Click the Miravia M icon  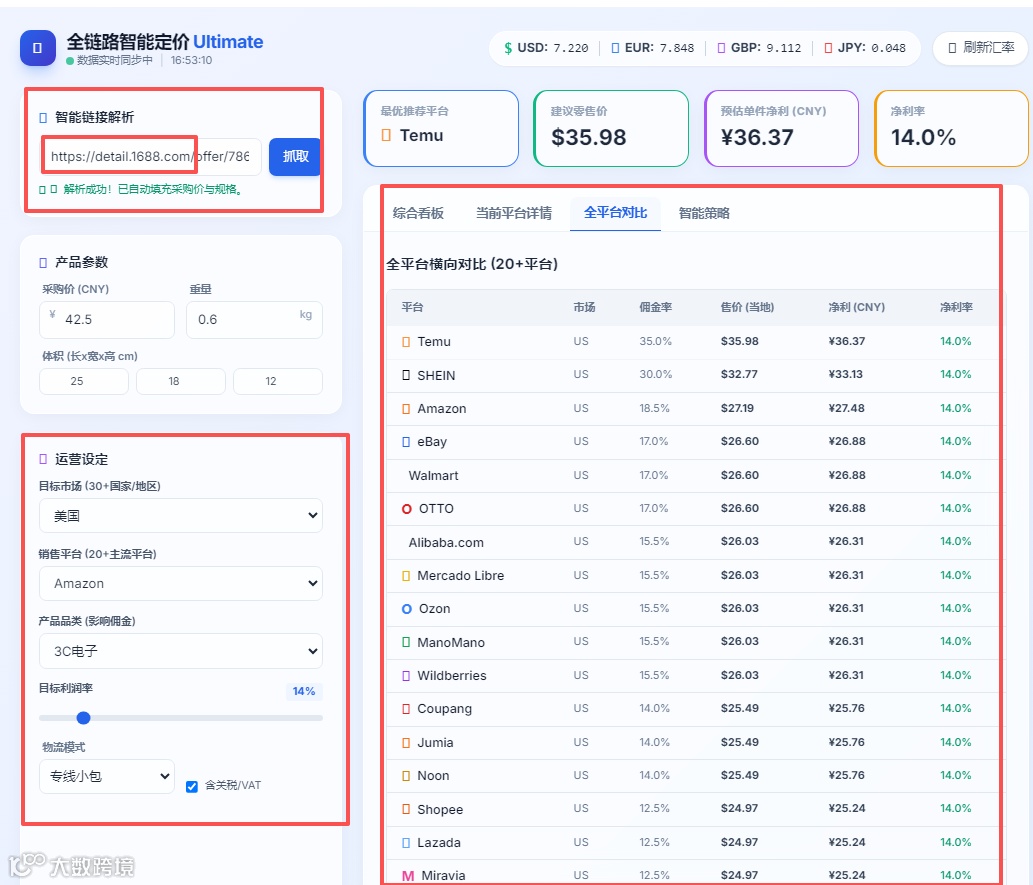pos(408,876)
